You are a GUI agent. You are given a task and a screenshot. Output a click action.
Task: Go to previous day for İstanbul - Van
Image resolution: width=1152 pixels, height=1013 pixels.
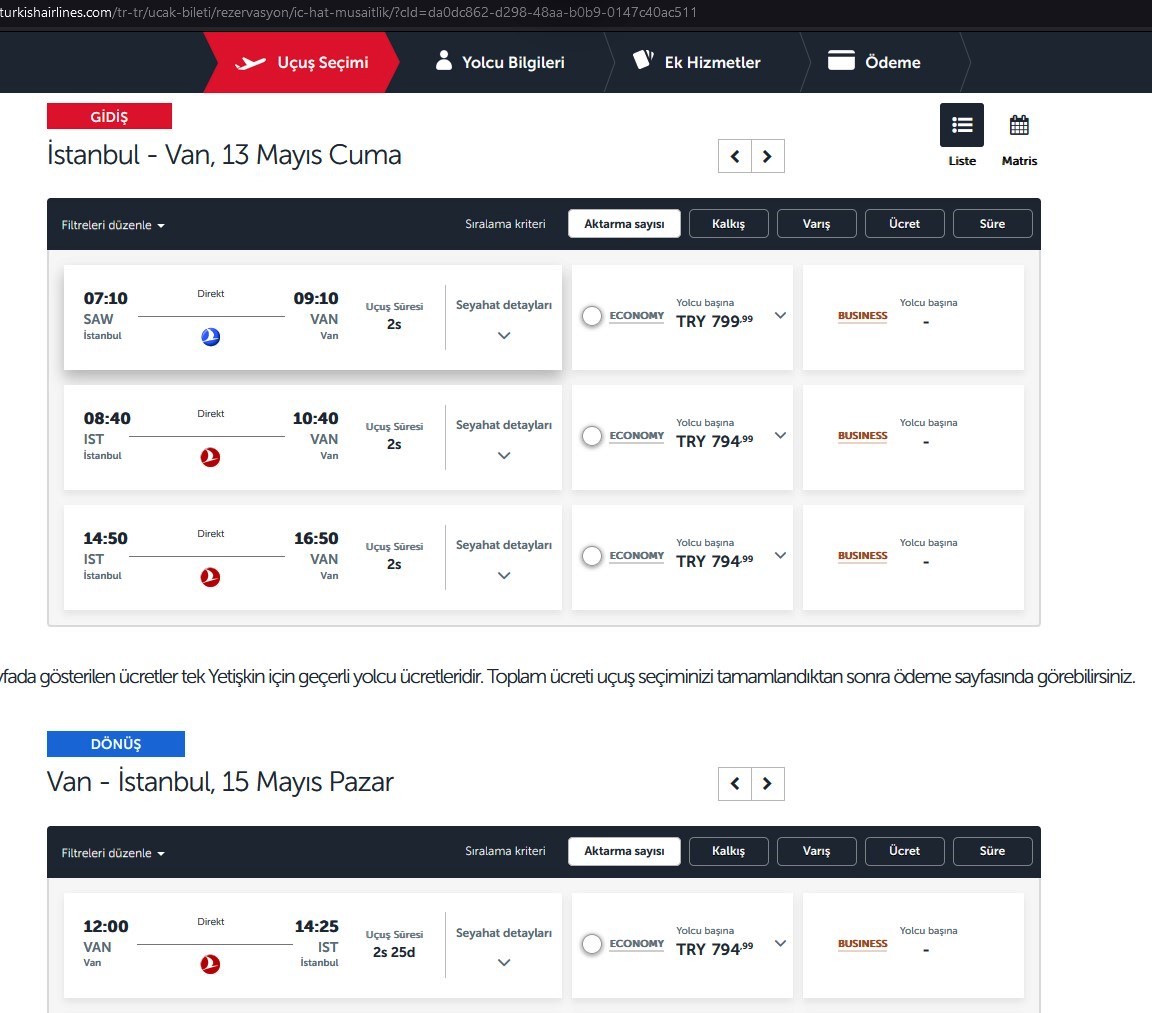(735, 156)
